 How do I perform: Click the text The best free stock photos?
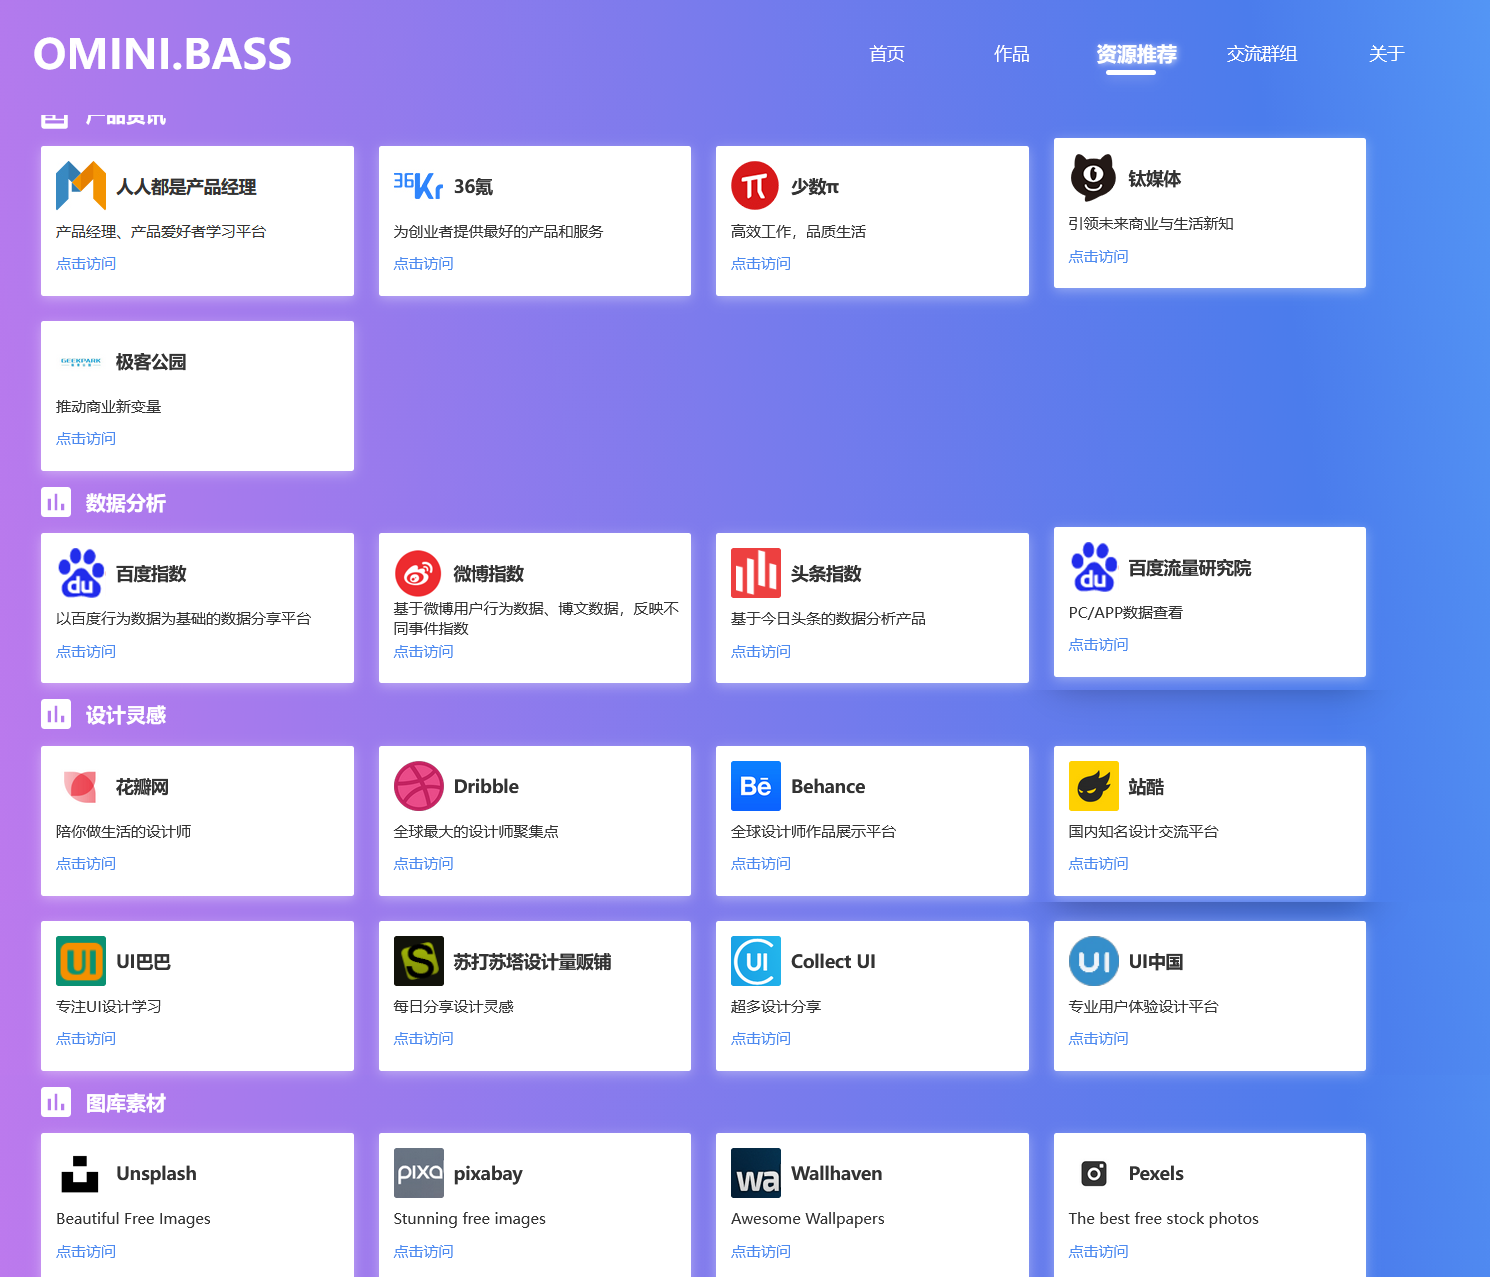pos(1164,1219)
